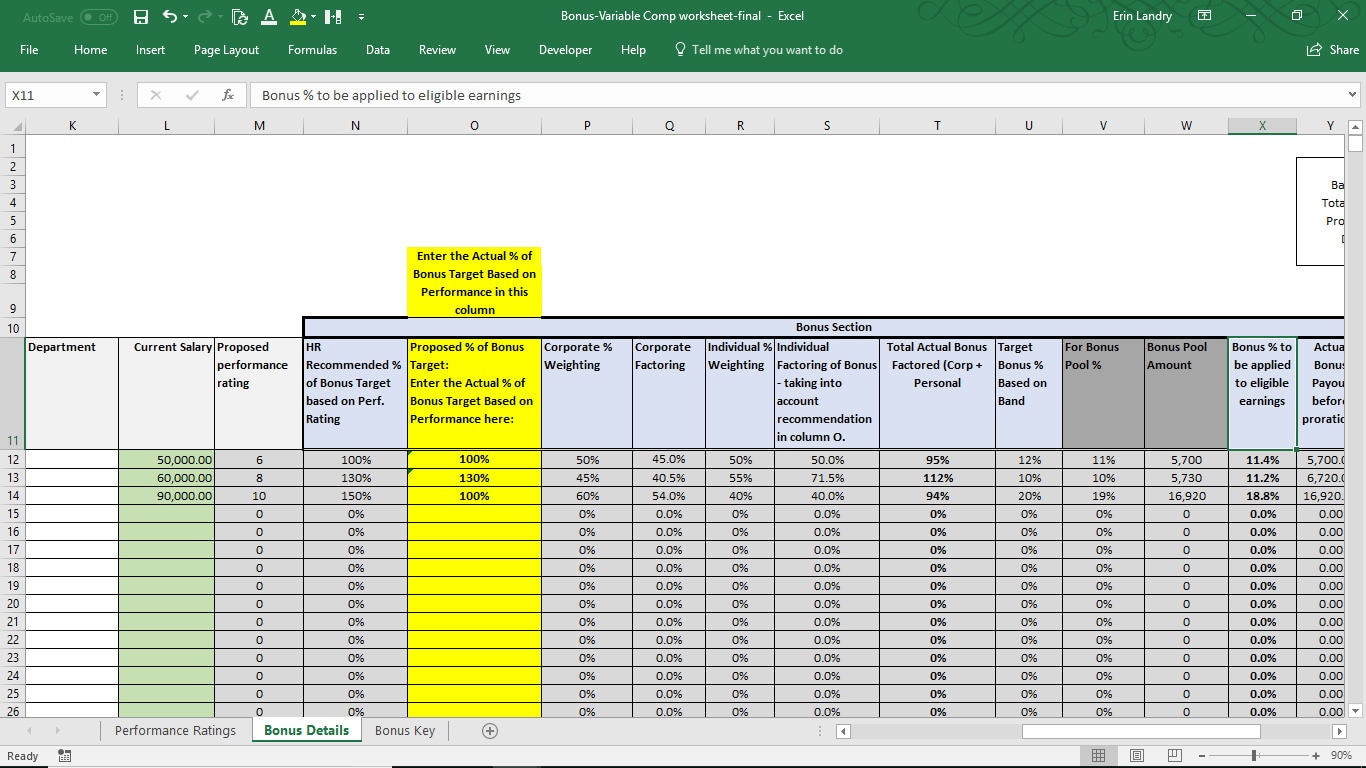Open the Help ribbon tab
1366x768 pixels.
coord(633,49)
